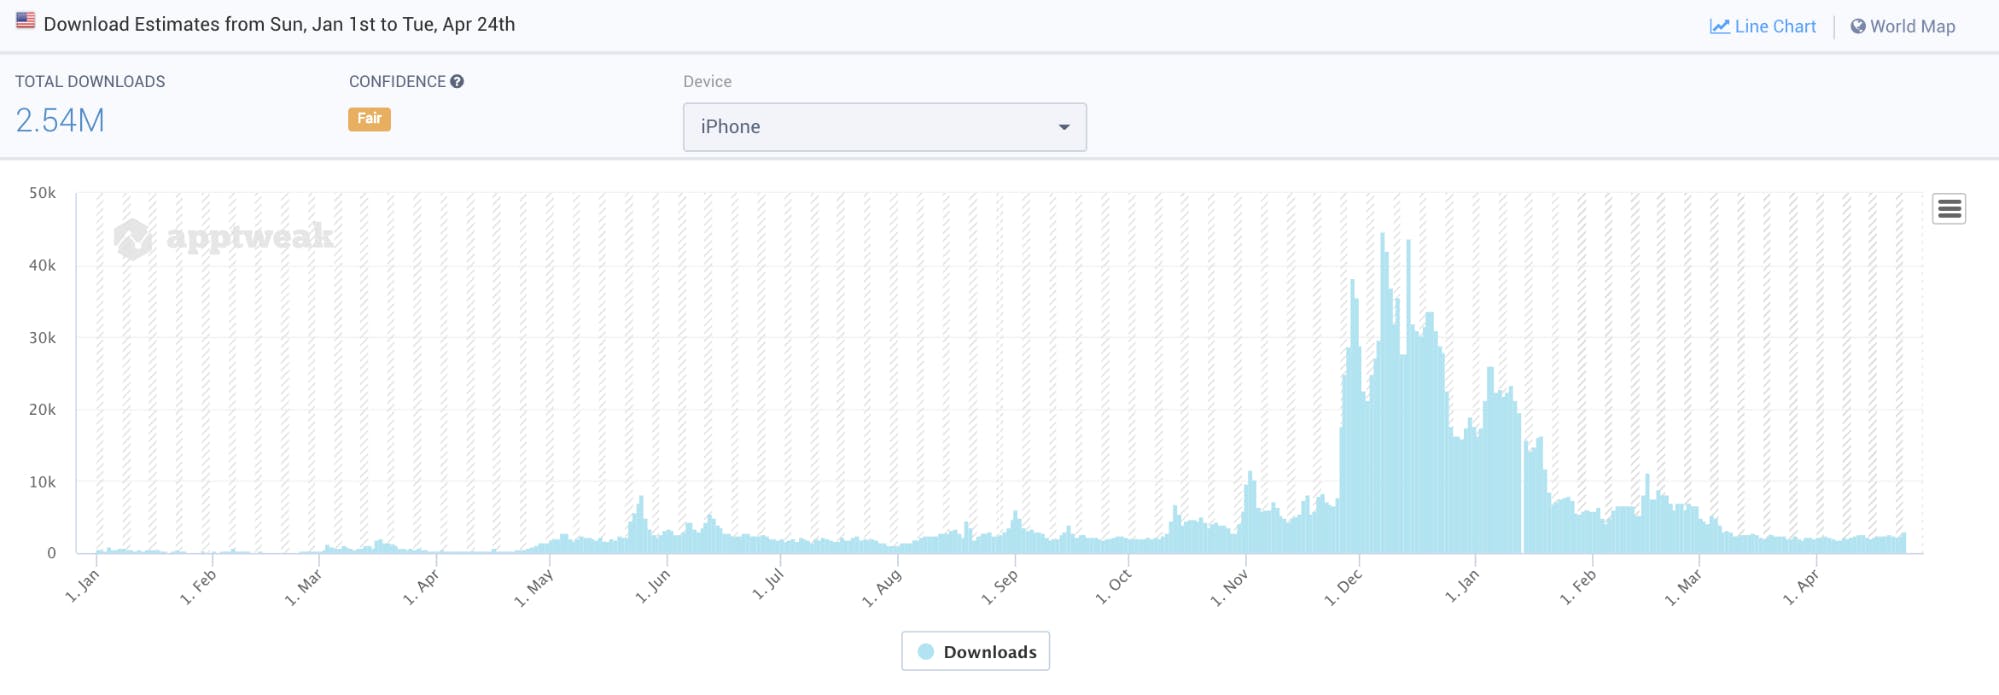Click the apptweak watermark logo
This screenshot has height=695, width=1999.
(x=133, y=238)
